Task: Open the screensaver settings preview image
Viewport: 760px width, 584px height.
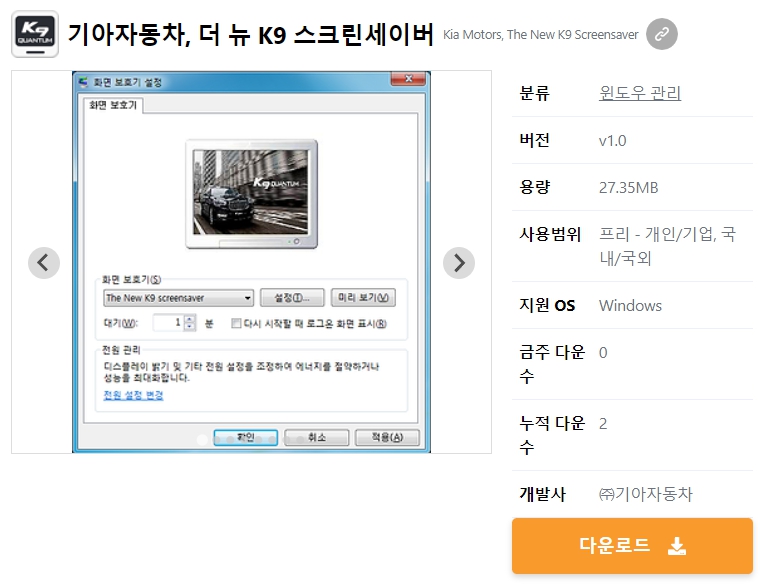Action: pos(251,262)
